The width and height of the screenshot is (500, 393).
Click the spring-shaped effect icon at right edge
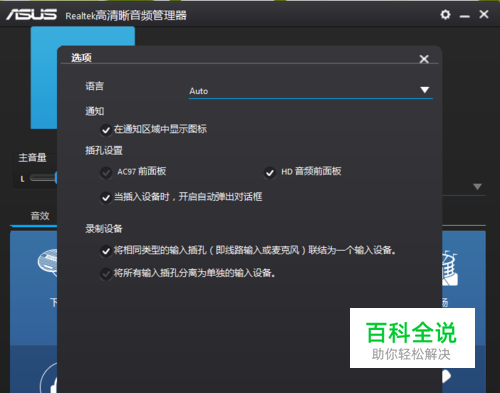point(450,269)
